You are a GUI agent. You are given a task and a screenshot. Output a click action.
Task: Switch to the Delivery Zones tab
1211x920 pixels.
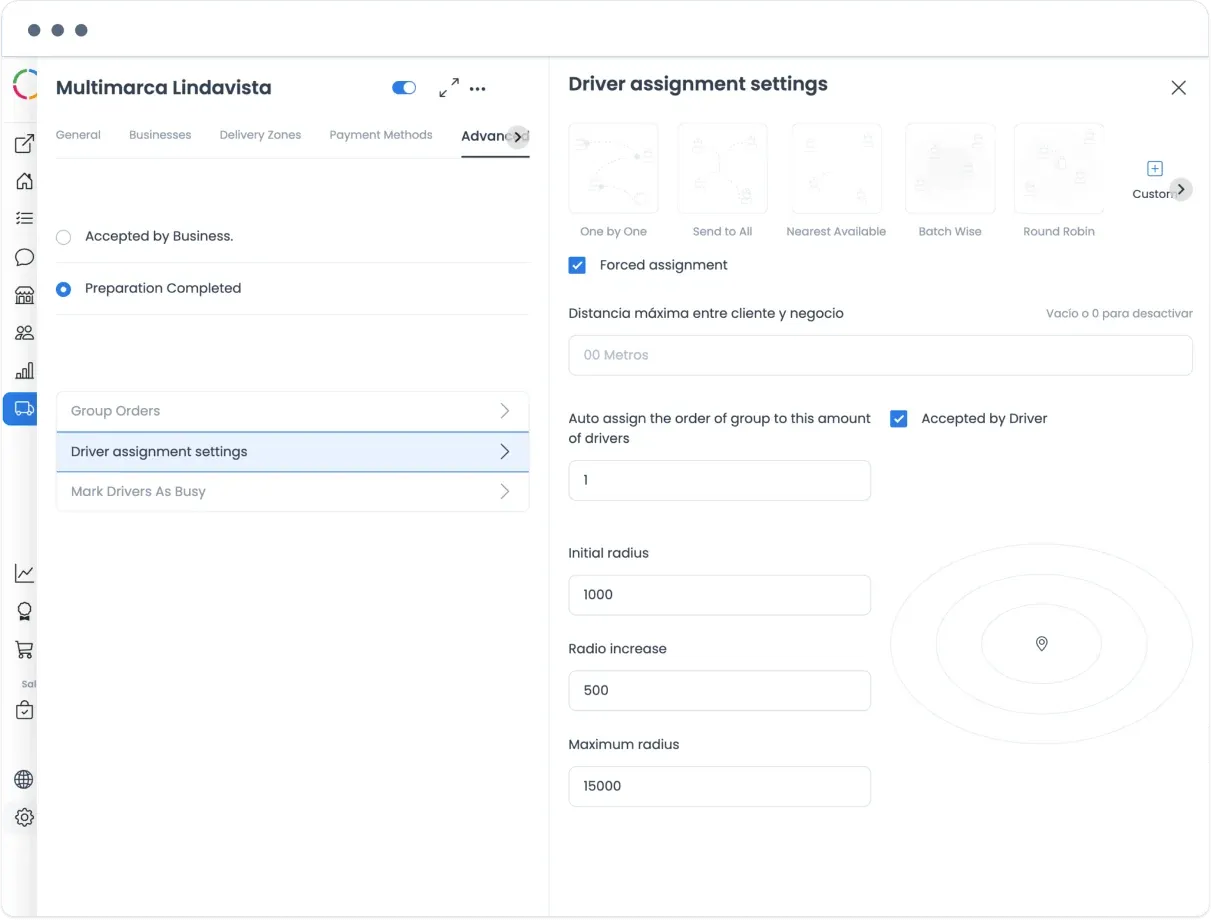click(260, 135)
